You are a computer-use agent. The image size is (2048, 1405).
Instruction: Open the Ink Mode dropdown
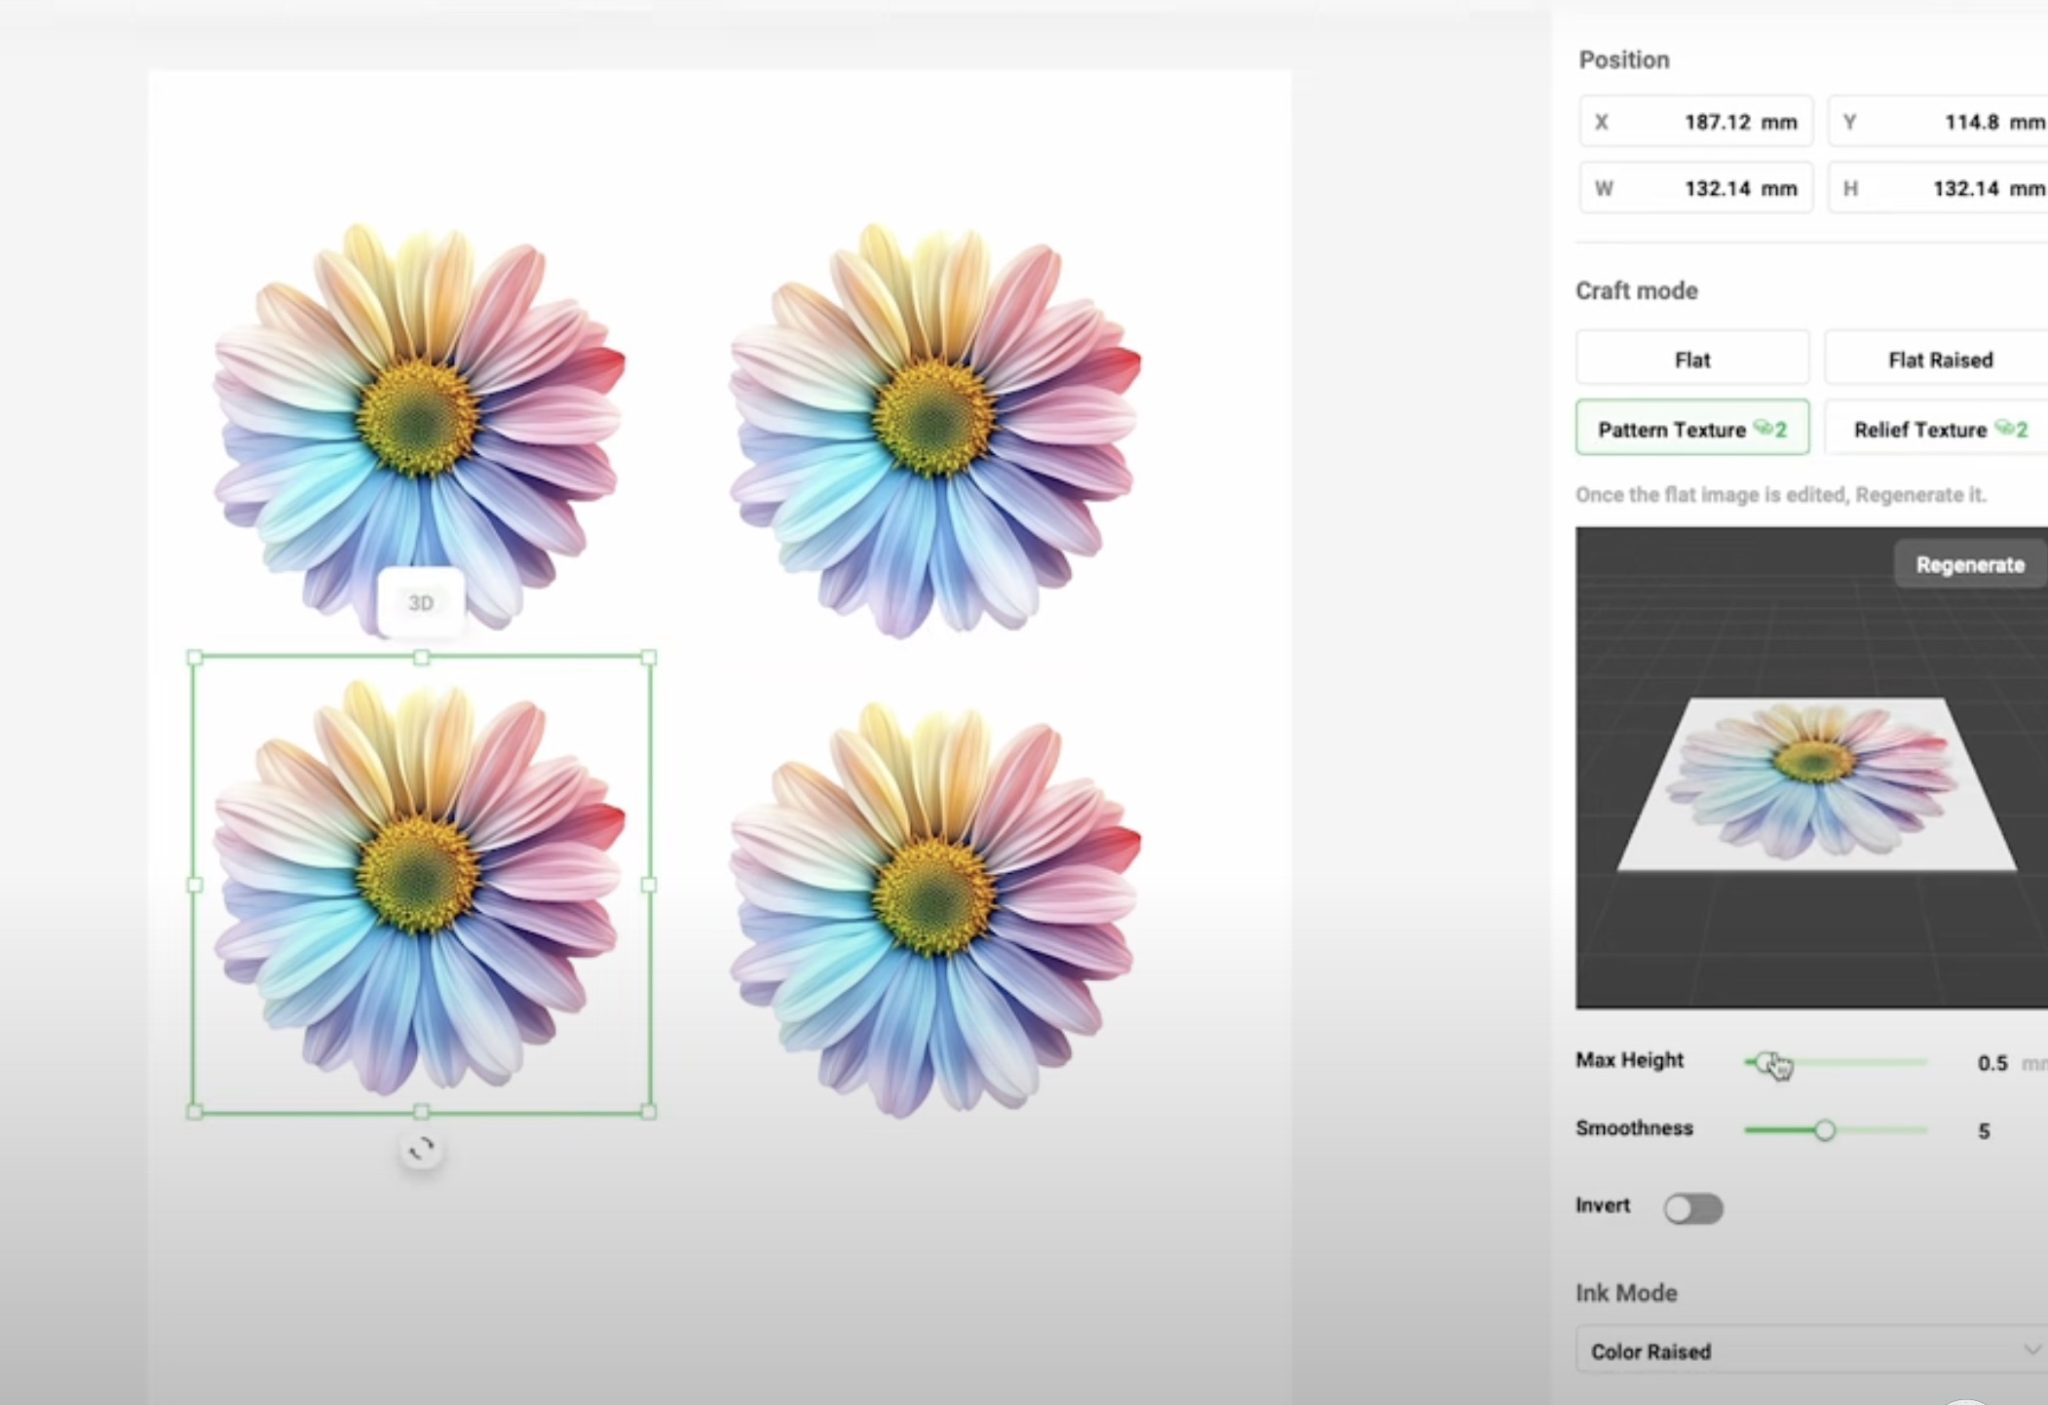click(1810, 1350)
